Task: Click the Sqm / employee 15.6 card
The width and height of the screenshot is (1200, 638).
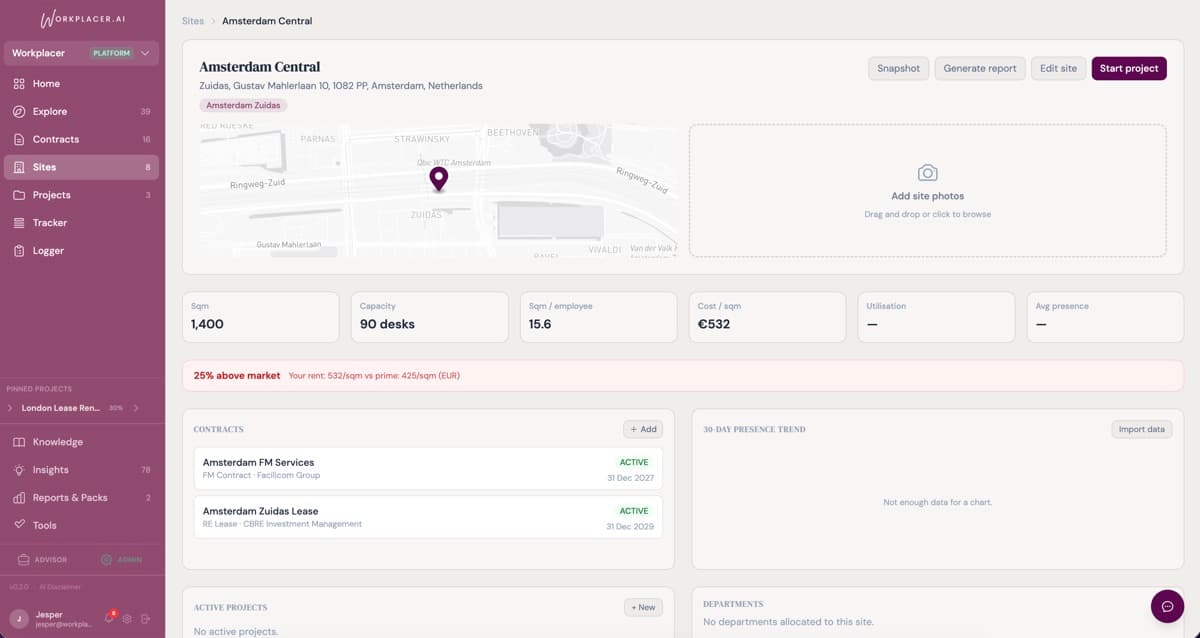Action: coord(598,317)
